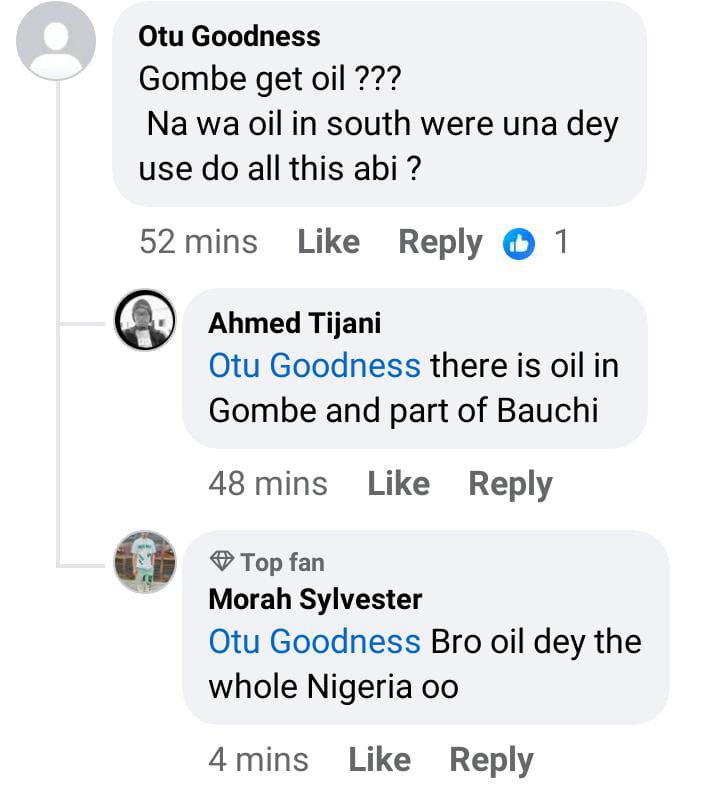Screen dimensions: 720x799
Task: Like Morah Sylvester's reply
Action: tap(379, 760)
